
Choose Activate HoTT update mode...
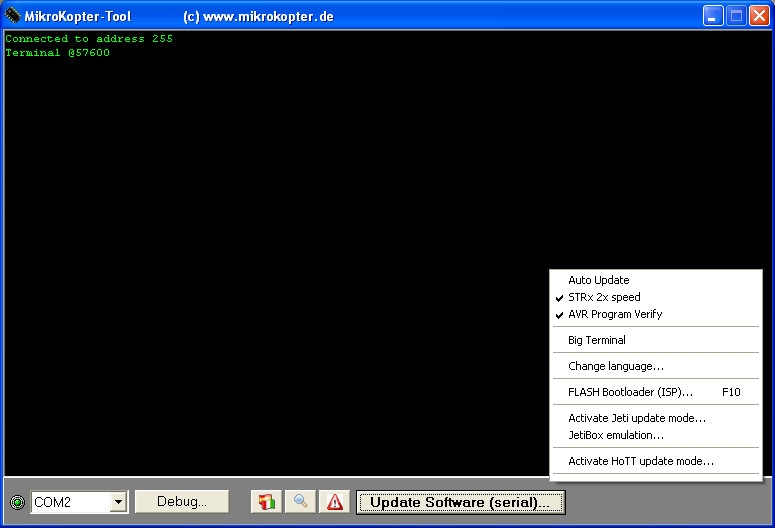pos(640,461)
